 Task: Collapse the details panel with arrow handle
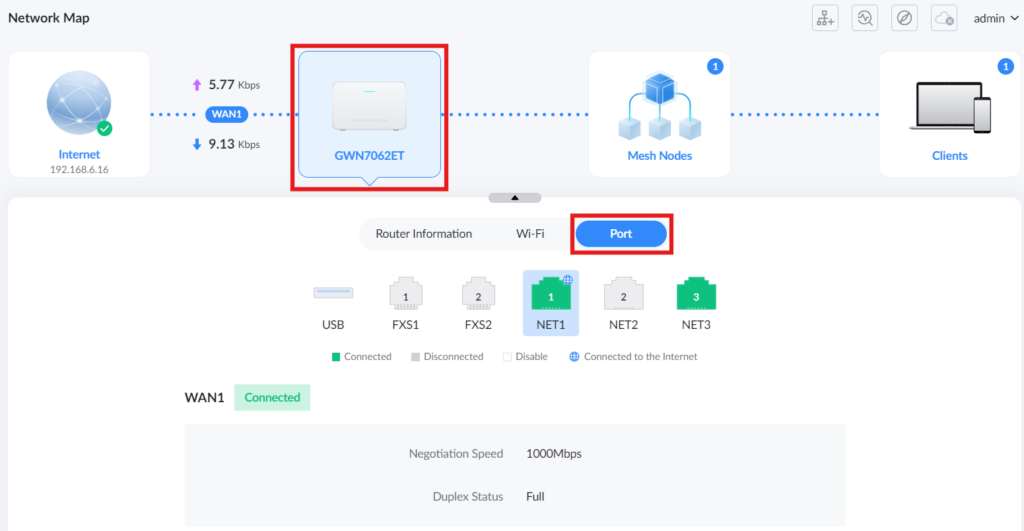(515, 197)
